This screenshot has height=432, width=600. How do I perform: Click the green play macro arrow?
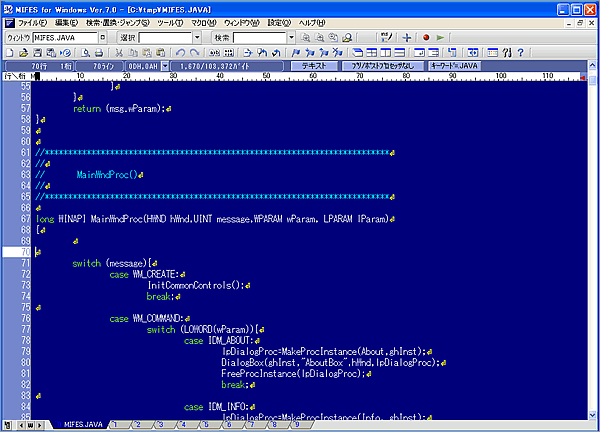click(x=440, y=37)
